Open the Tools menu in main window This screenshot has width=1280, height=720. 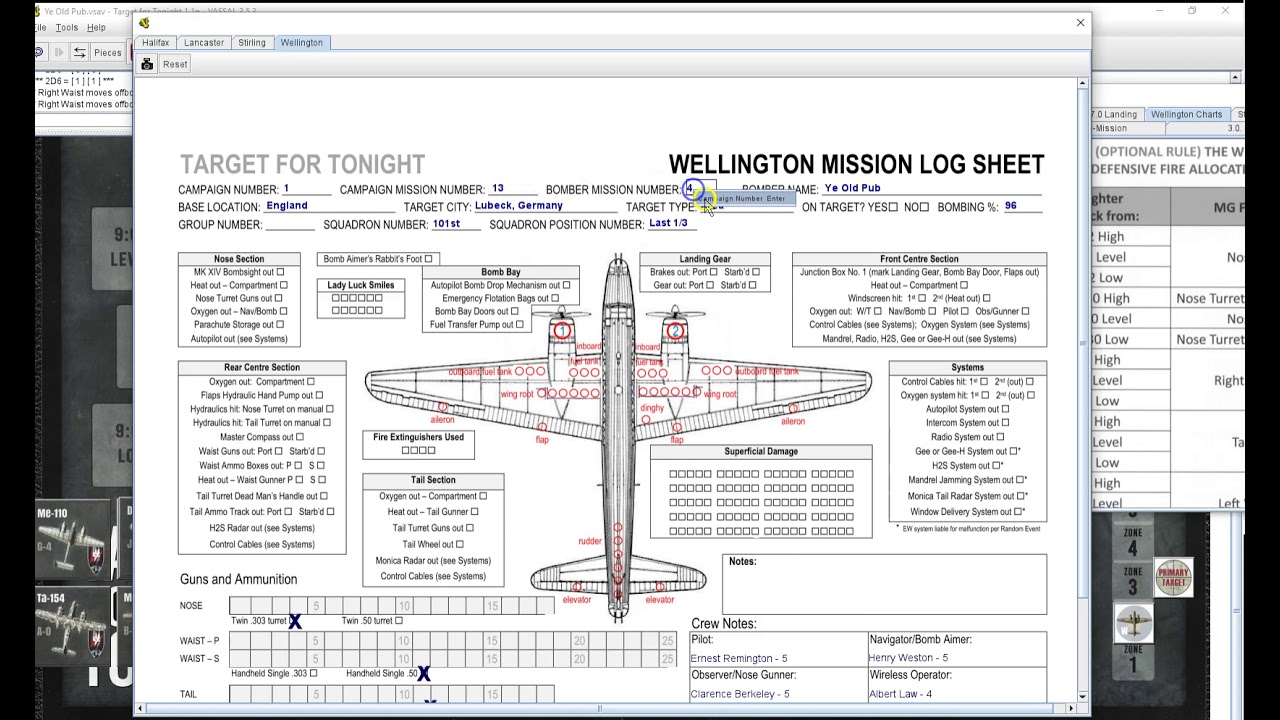coord(67,28)
